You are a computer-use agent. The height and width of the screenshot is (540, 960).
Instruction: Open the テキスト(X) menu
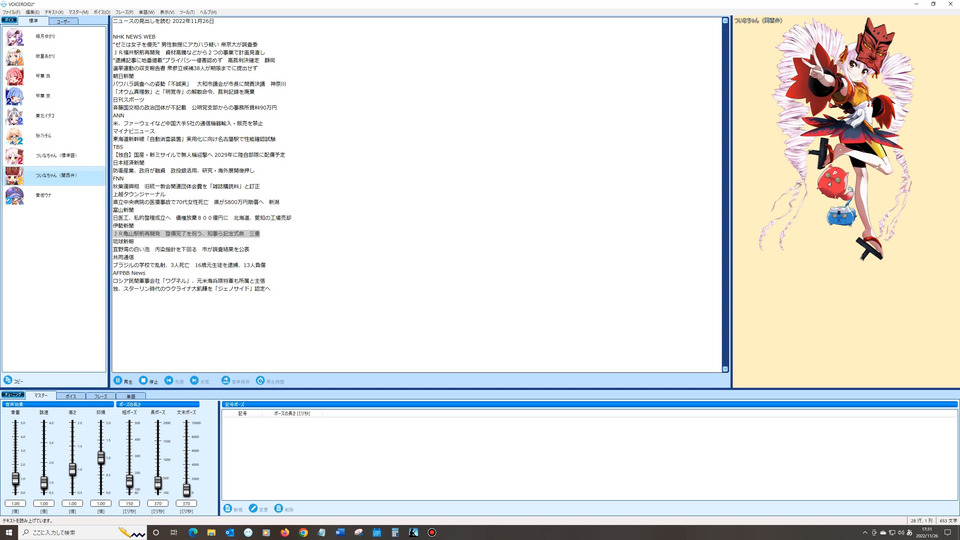coord(54,12)
